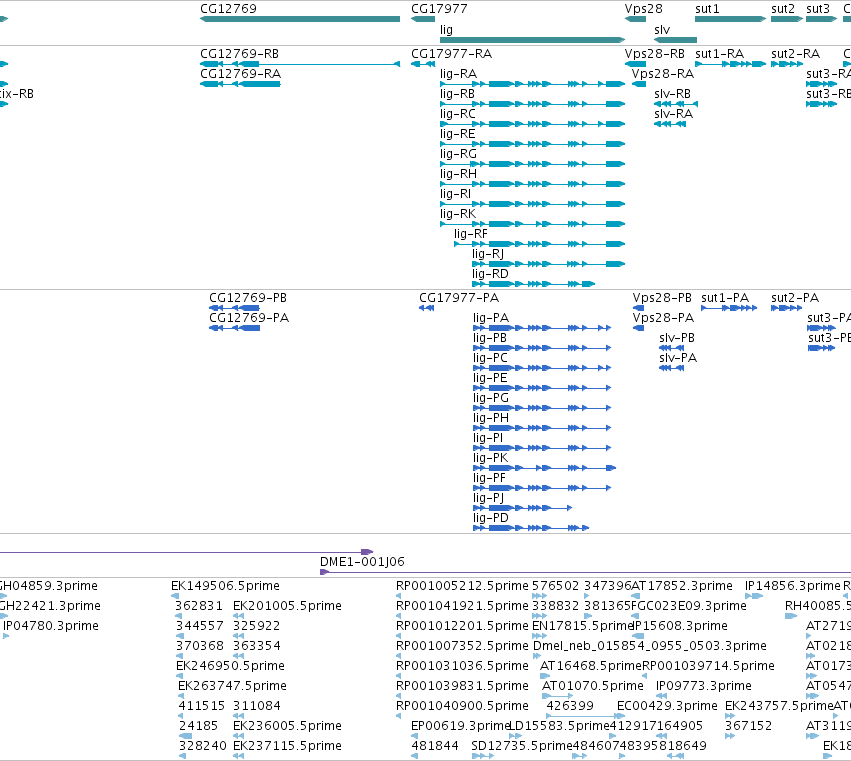This screenshot has height=761, width=851.
Task: Select protein lig-PK
Action: pyautogui.click(x=545, y=468)
